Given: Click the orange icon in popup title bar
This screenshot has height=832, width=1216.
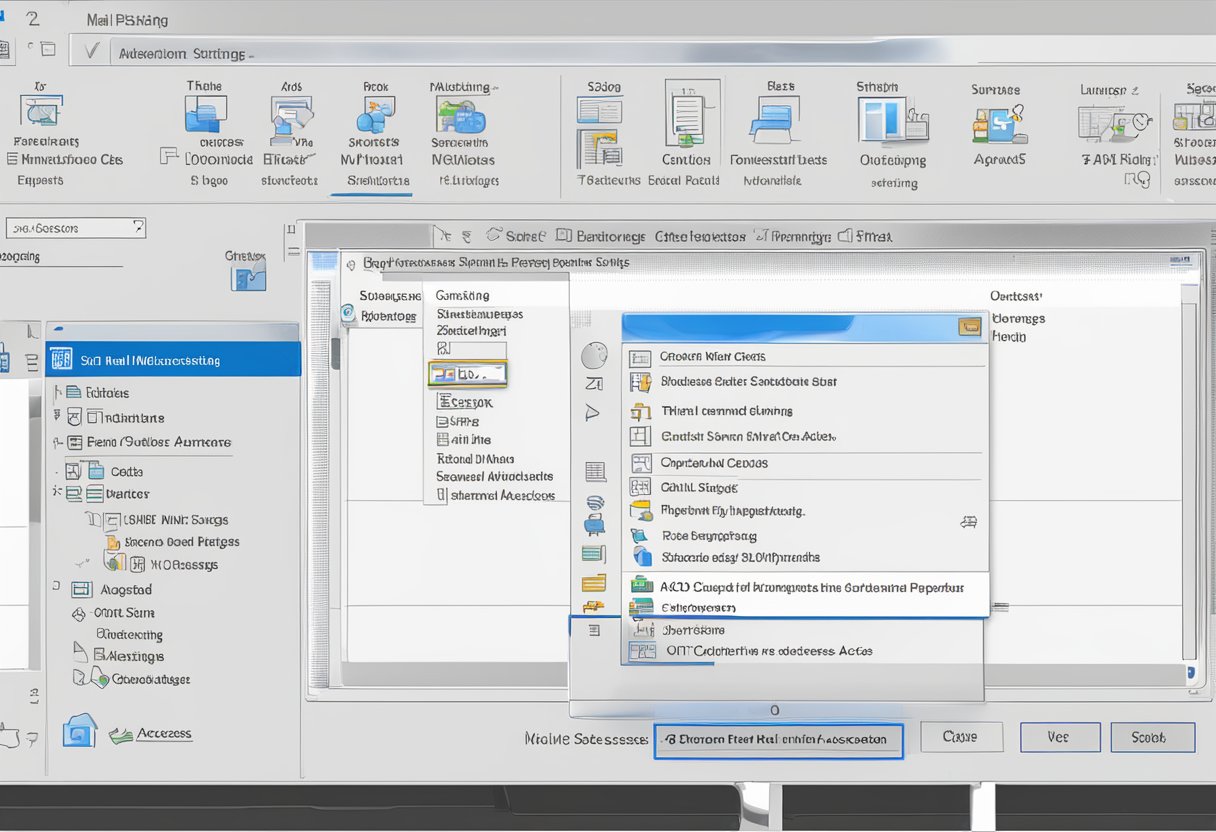Looking at the screenshot, I should 968,326.
